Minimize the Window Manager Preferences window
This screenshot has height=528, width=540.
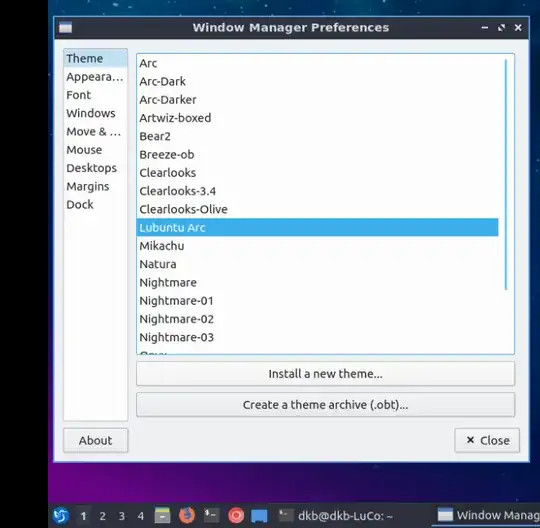[485, 28]
